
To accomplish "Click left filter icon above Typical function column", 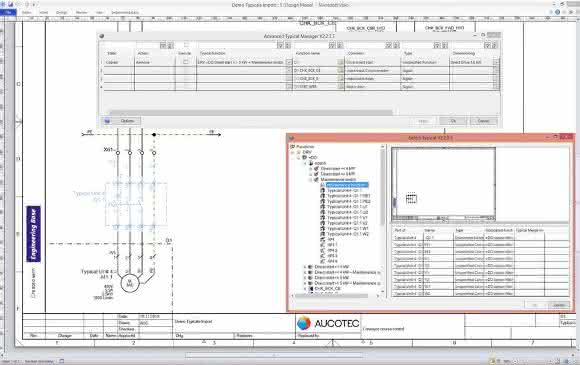I will pyautogui.click(x=280, y=45).
